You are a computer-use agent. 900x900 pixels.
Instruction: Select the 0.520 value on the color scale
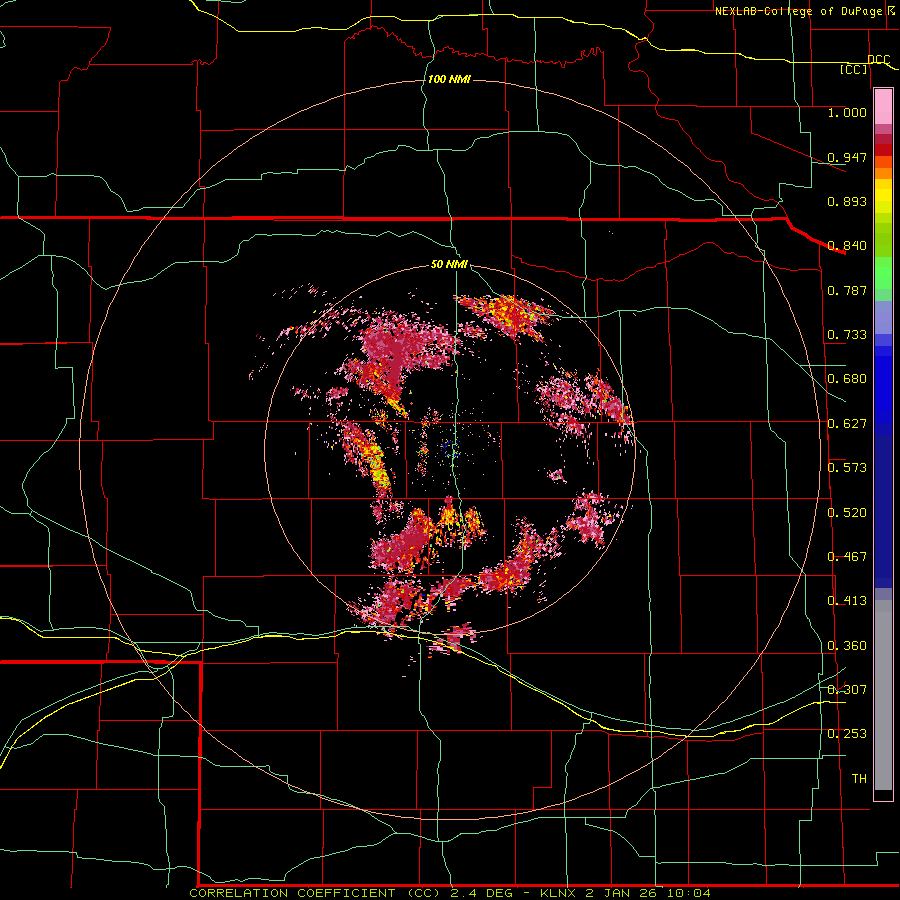click(x=847, y=513)
